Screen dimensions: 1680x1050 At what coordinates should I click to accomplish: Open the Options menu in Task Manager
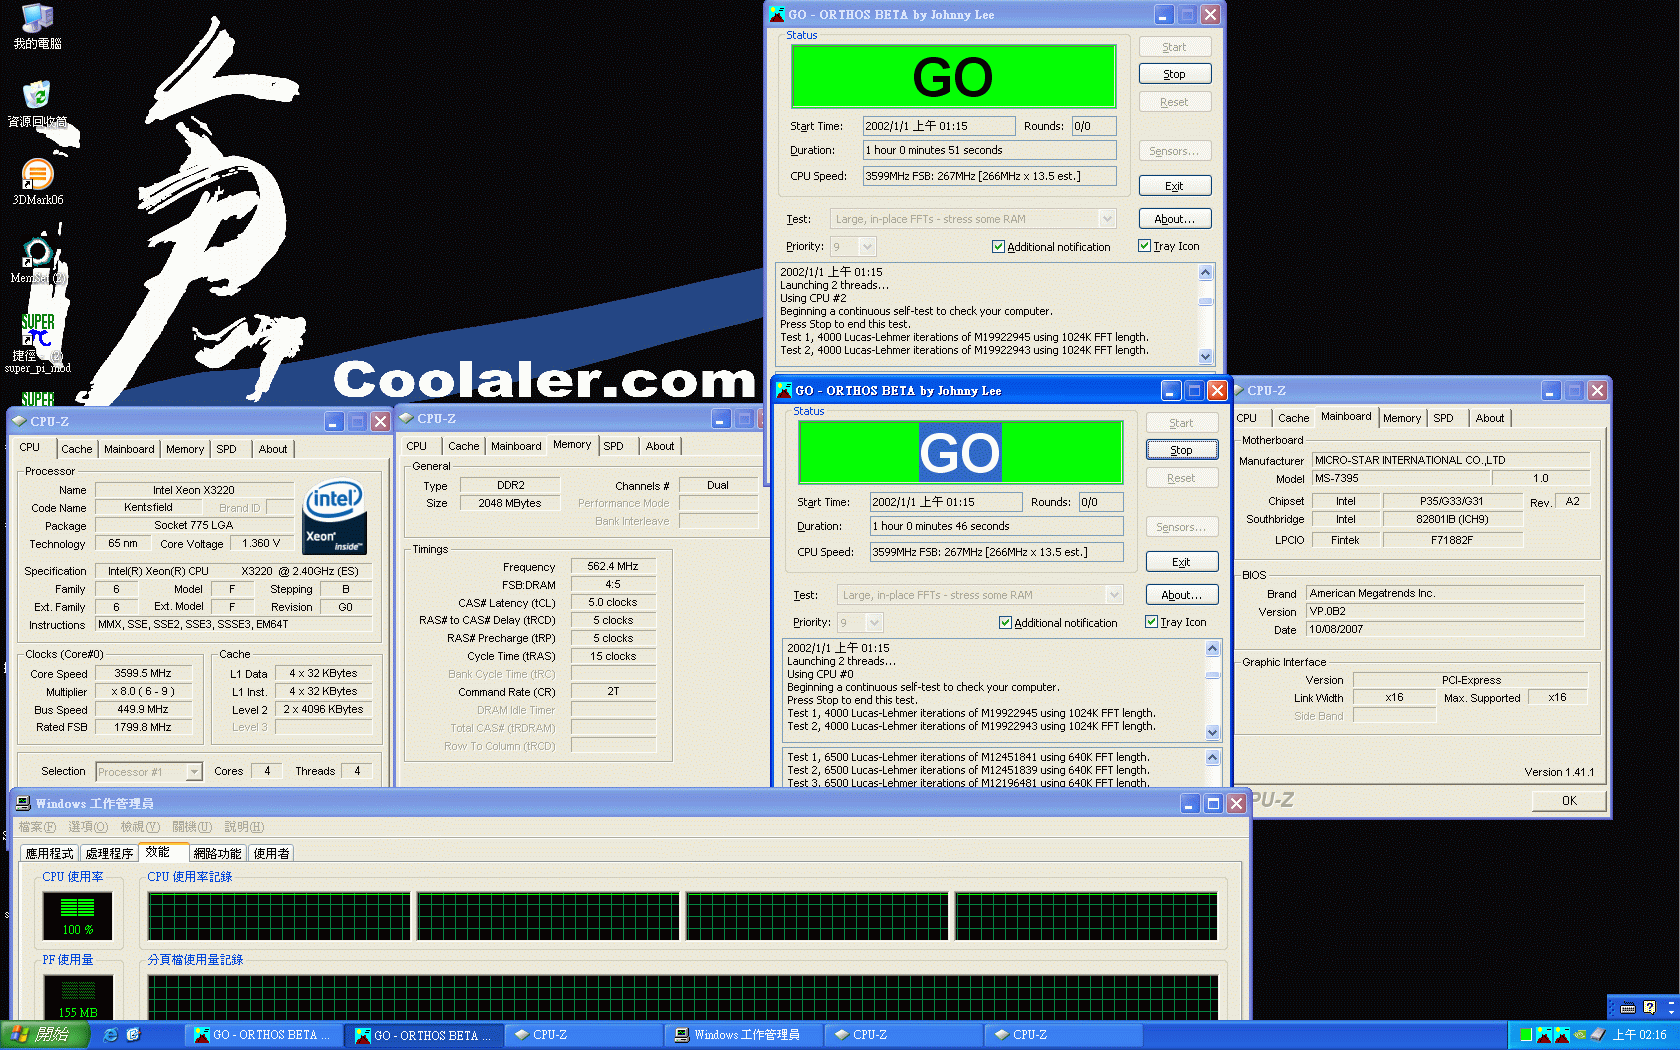[x=88, y=827]
